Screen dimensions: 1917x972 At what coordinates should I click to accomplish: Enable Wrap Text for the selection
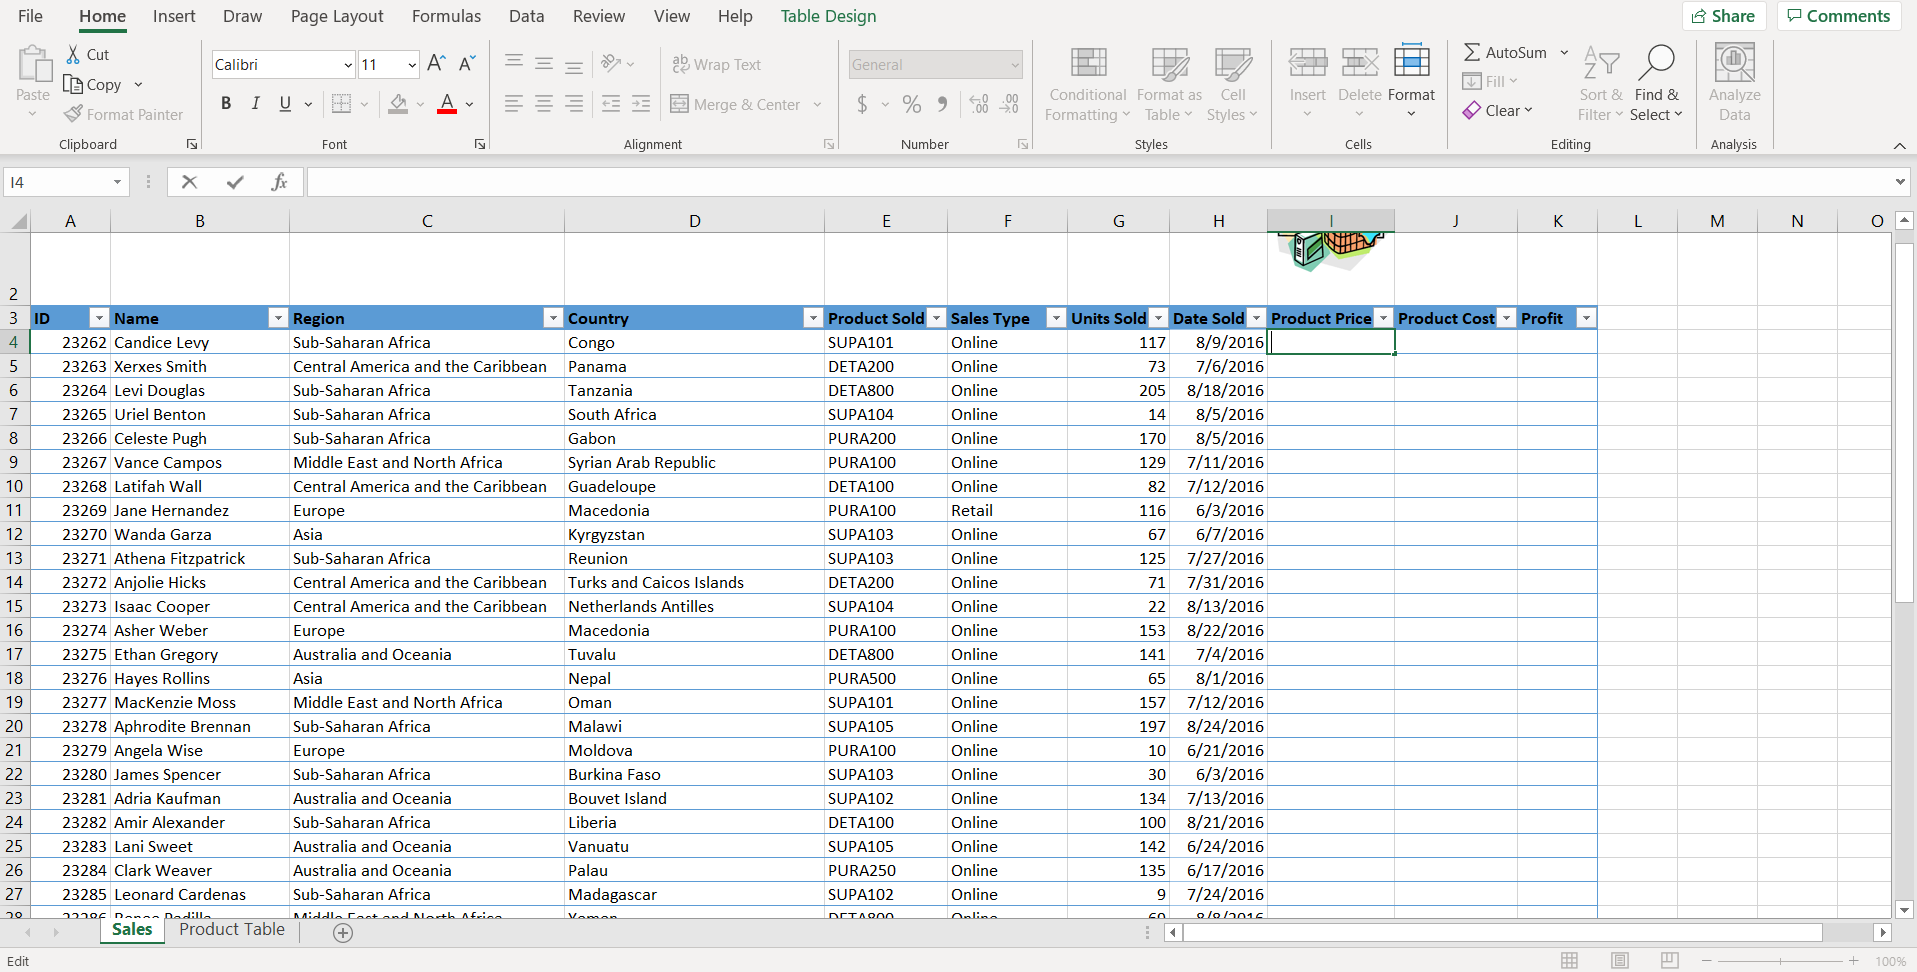[717, 64]
